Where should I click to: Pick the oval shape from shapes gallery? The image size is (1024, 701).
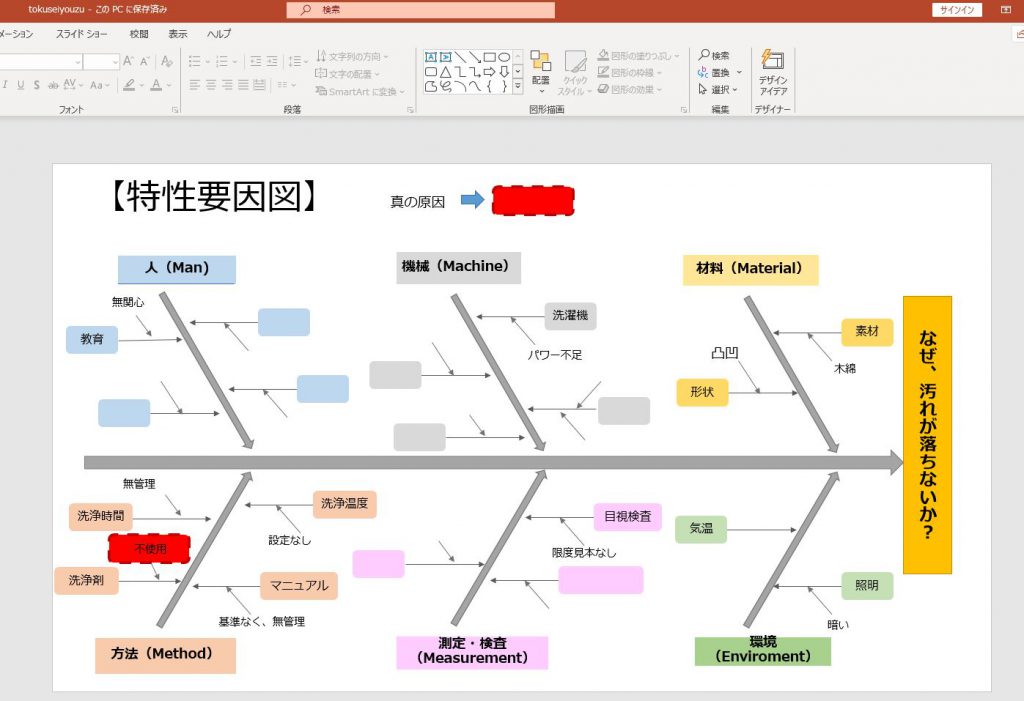[505, 57]
